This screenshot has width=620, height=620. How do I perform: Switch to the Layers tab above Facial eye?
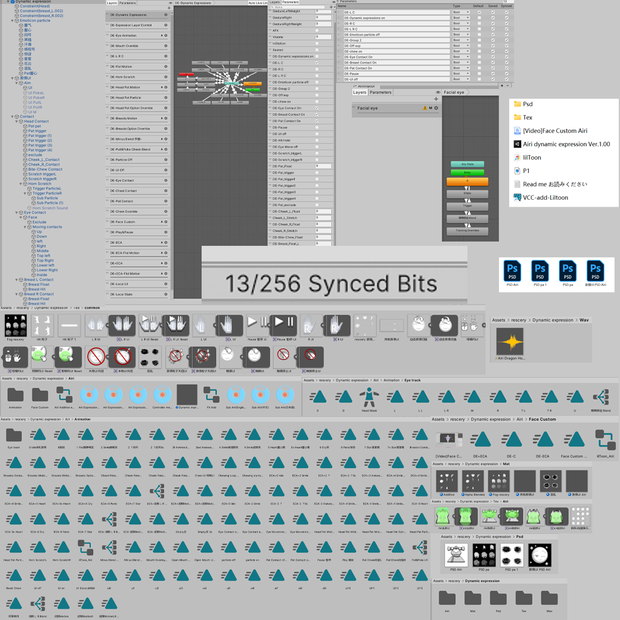coord(359,92)
